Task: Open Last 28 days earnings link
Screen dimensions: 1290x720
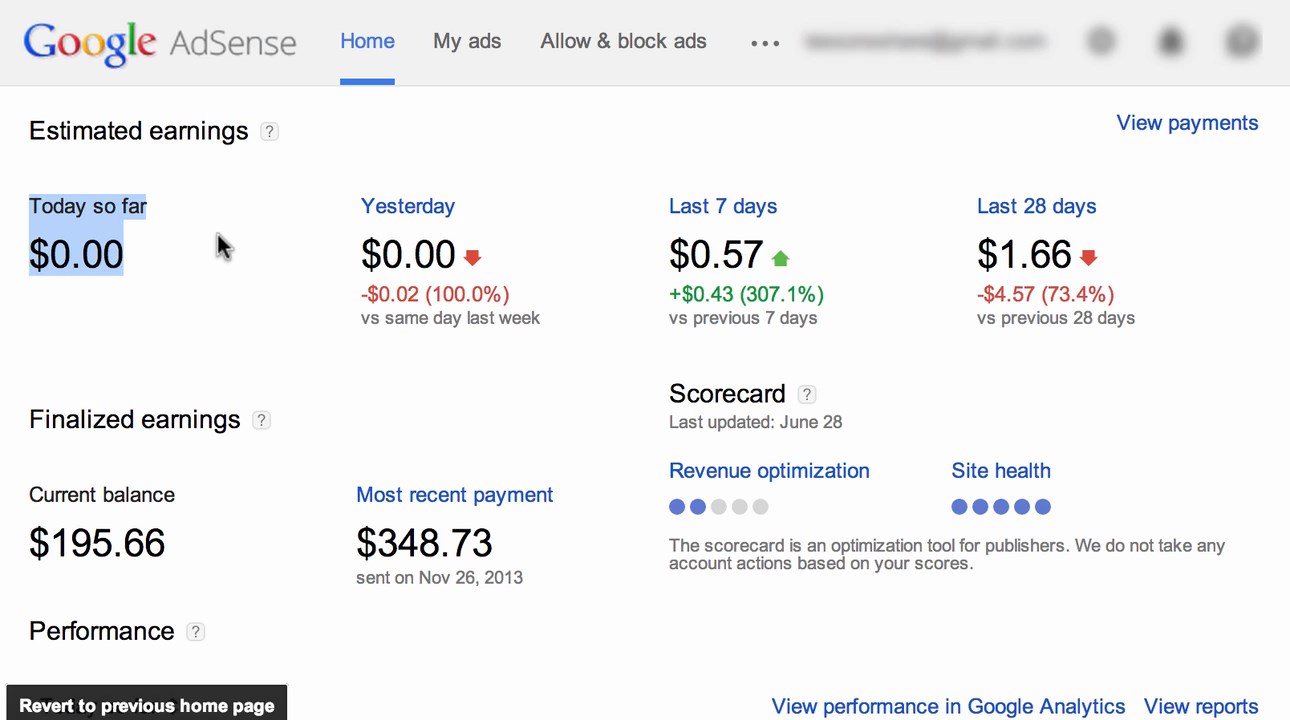Action: [x=1036, y=206]
